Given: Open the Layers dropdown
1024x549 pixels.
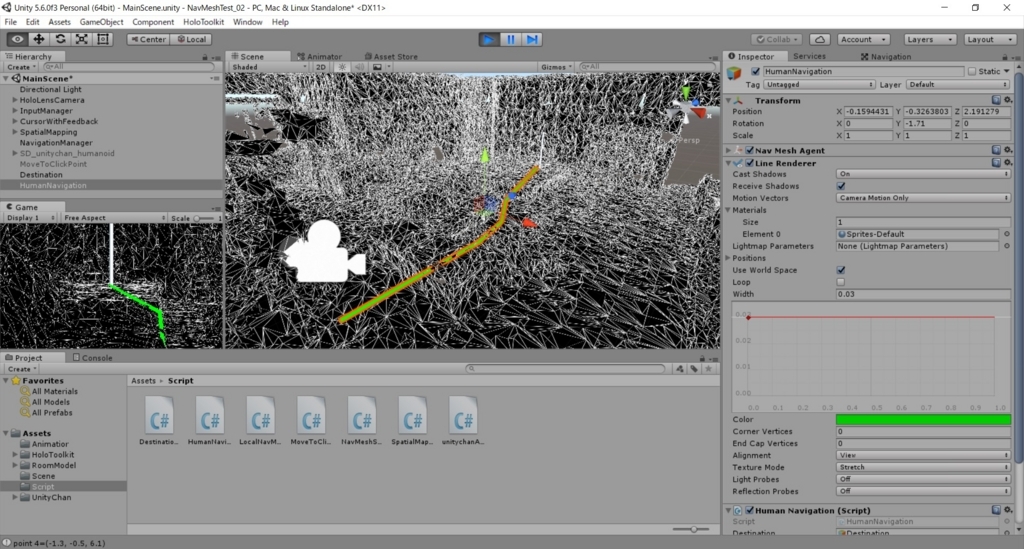Looking at the screenshot, I should pos(930,39).
